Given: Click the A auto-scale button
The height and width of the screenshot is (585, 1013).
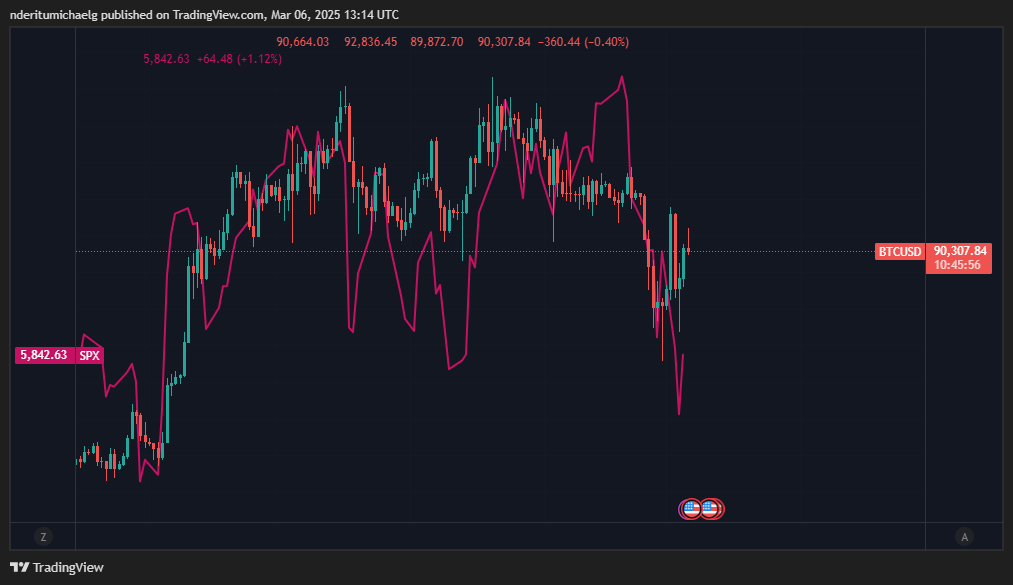Looking at the screenshot, I should tap(965, 537).
